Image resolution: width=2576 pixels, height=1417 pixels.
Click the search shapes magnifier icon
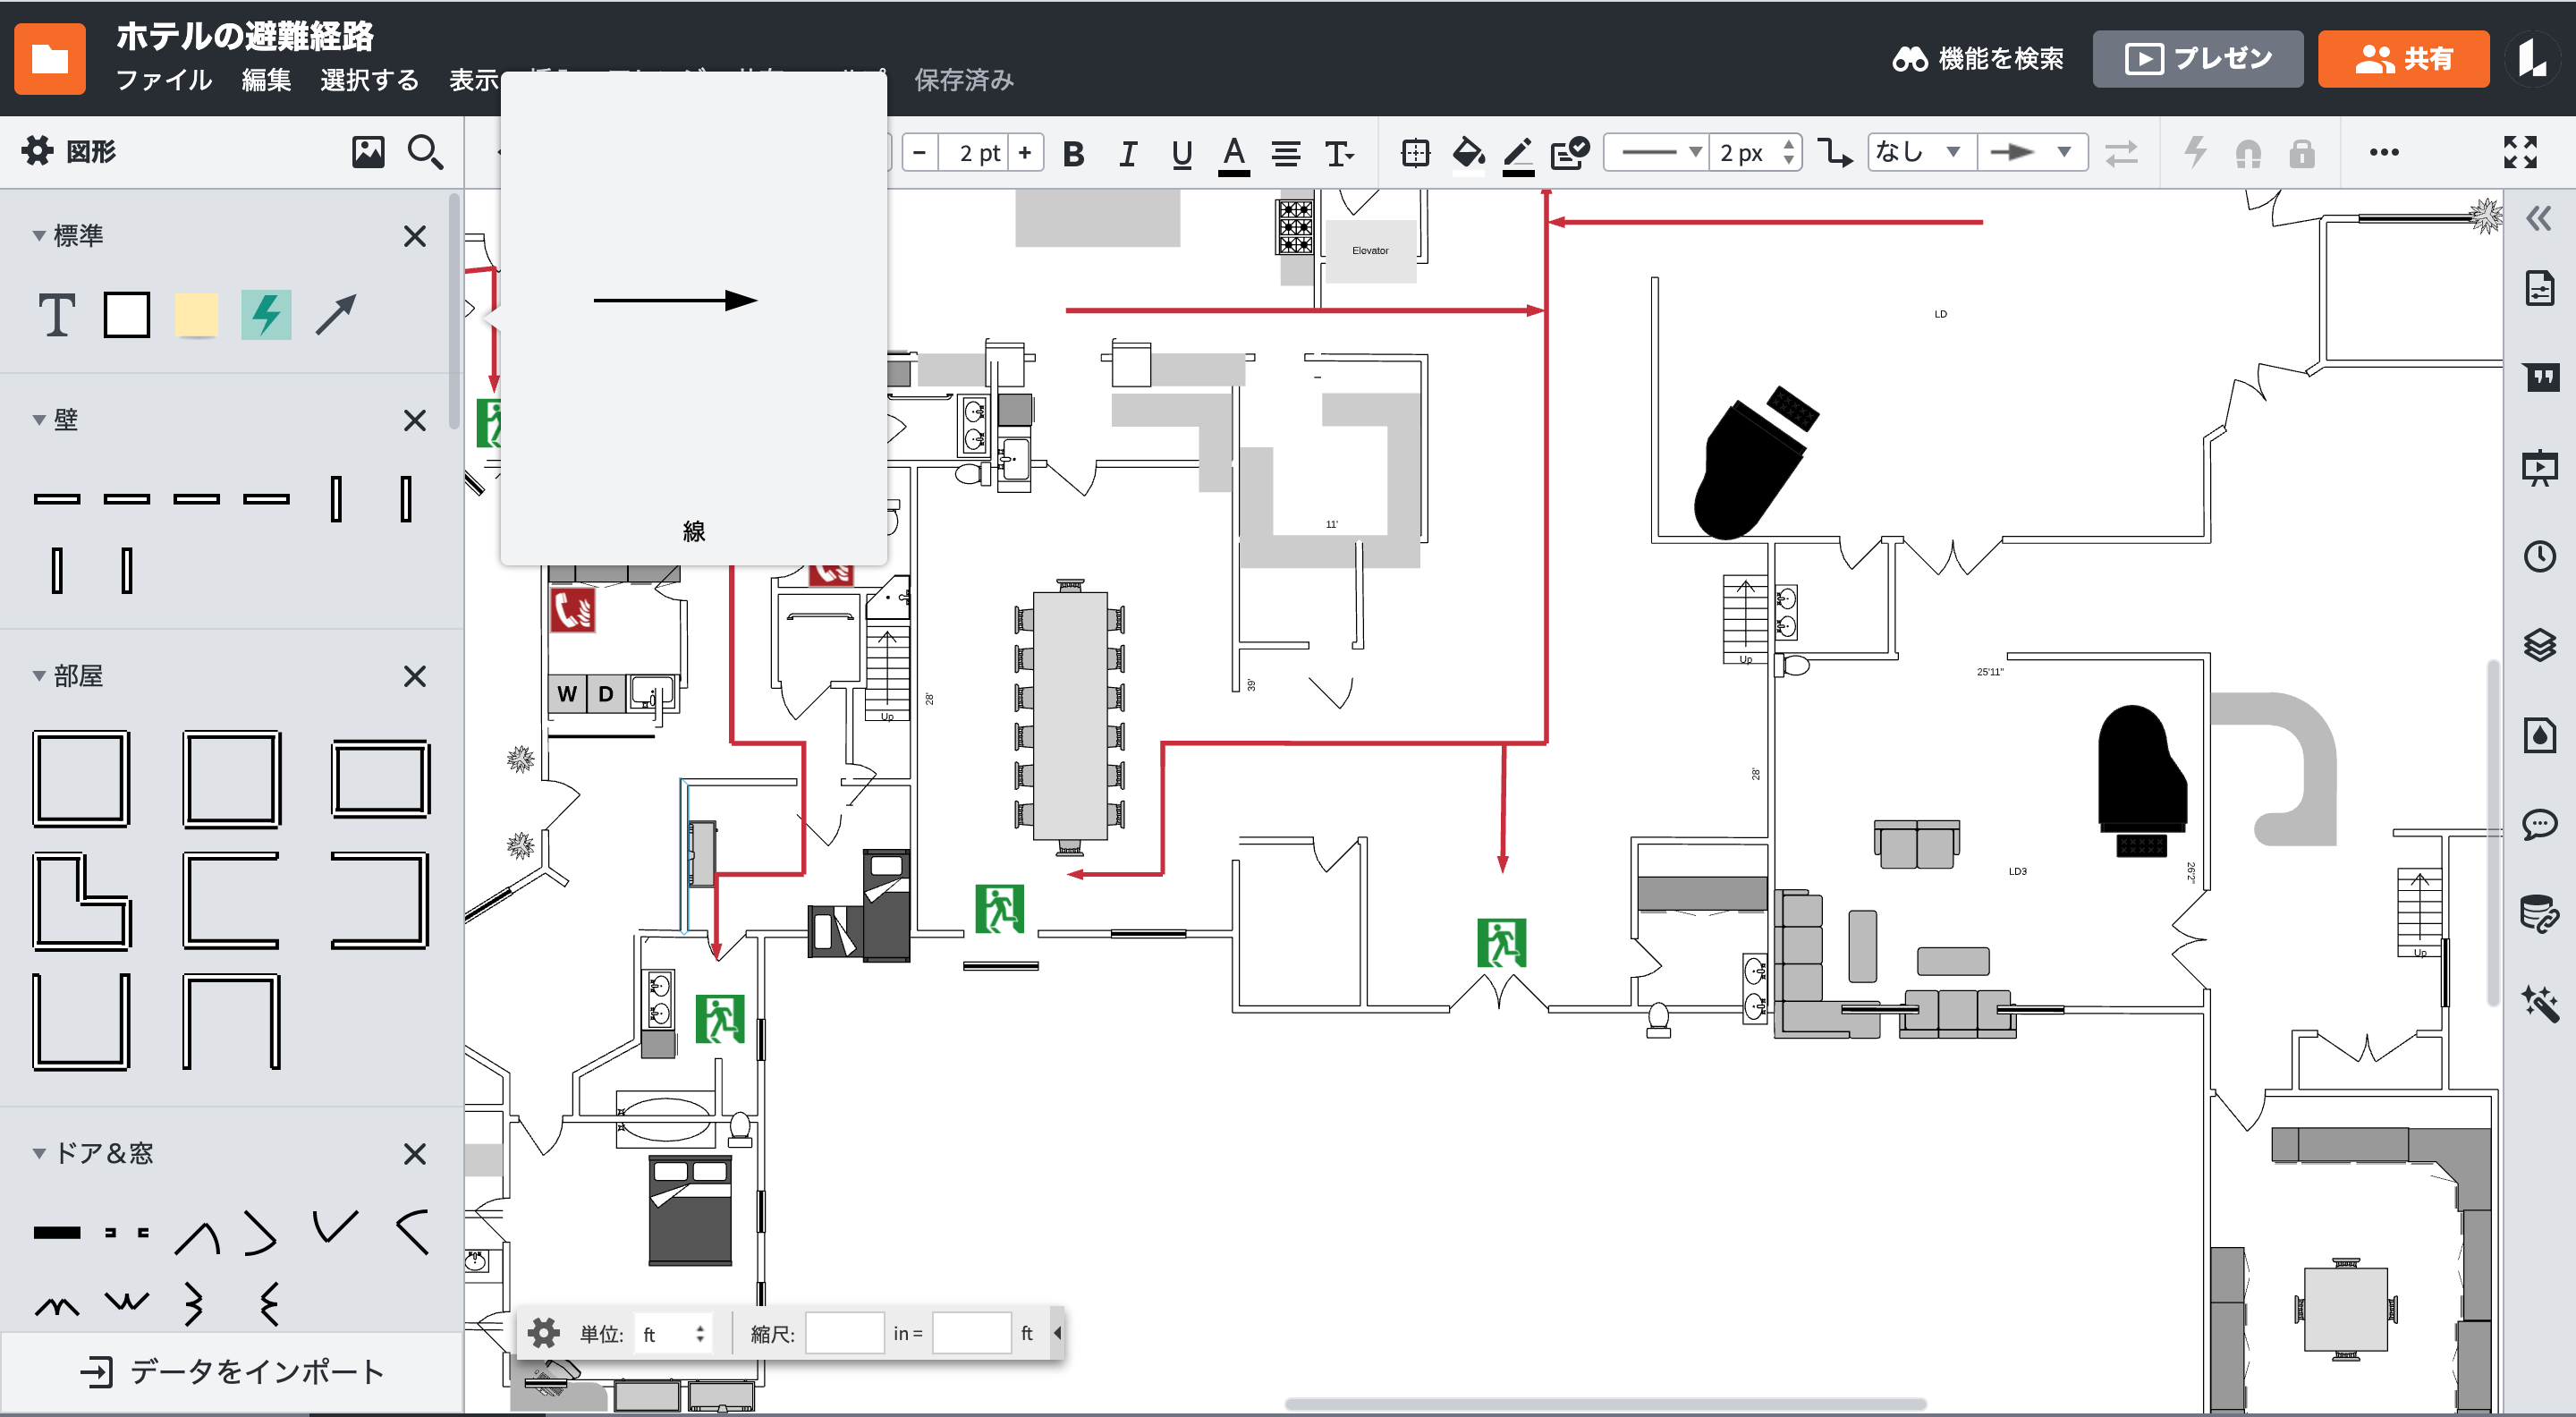pyautogui.click(x=425, y=152)
